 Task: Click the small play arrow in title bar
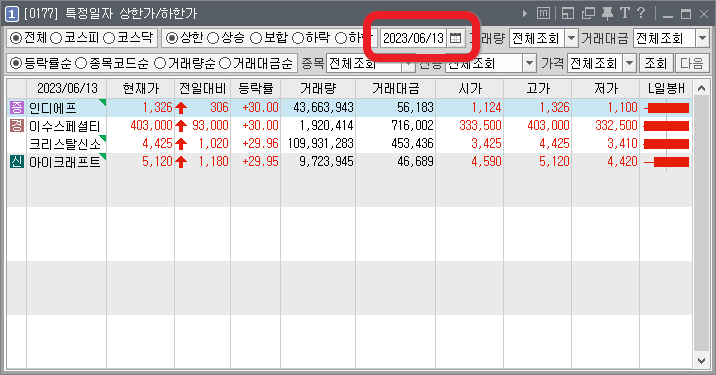[525, 14]
